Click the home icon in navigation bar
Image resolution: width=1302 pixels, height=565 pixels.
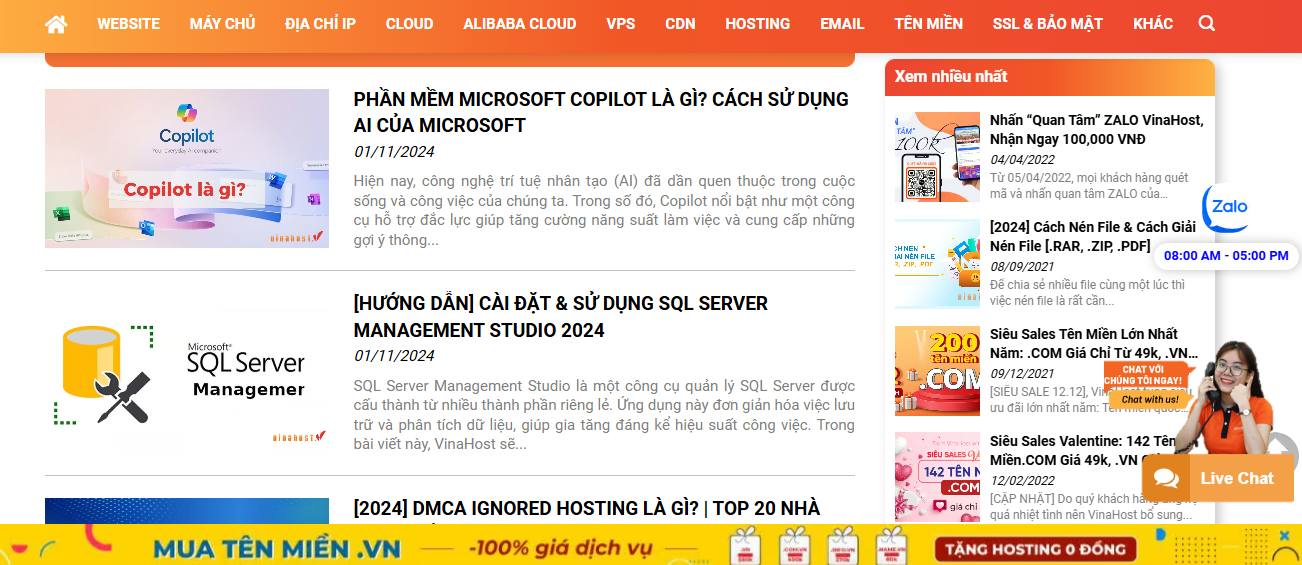point(56,24)
